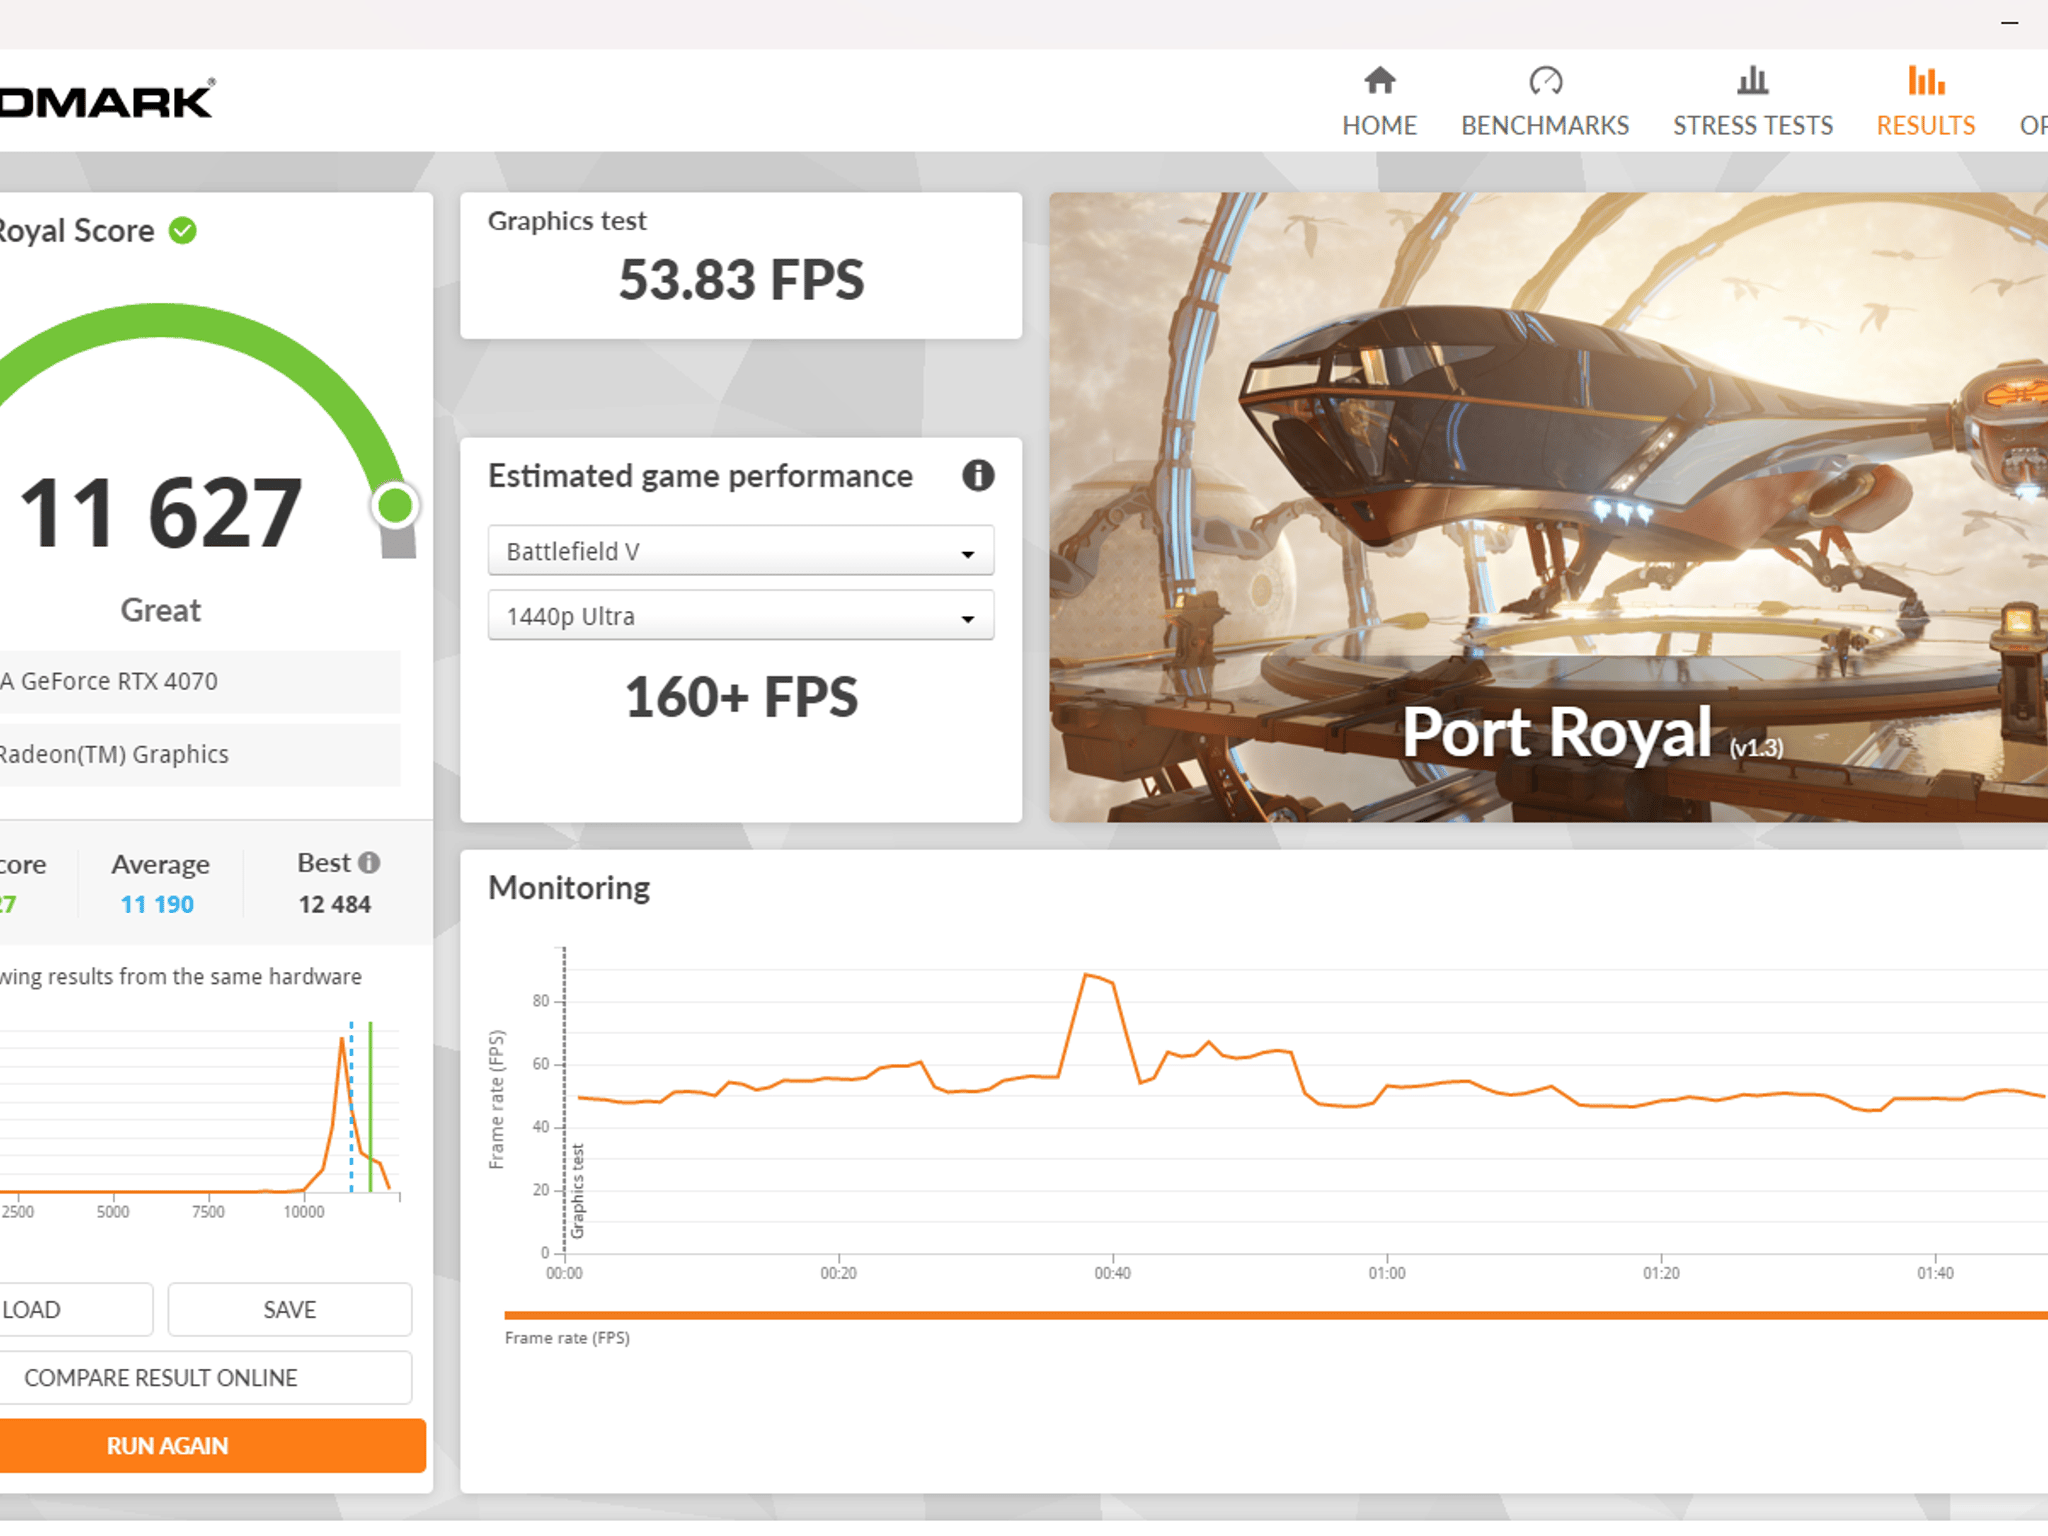Open the Battlefield V game dropdown
Image resolution: width=2048 pixels, height=1536 pixels.
(741, 551)
